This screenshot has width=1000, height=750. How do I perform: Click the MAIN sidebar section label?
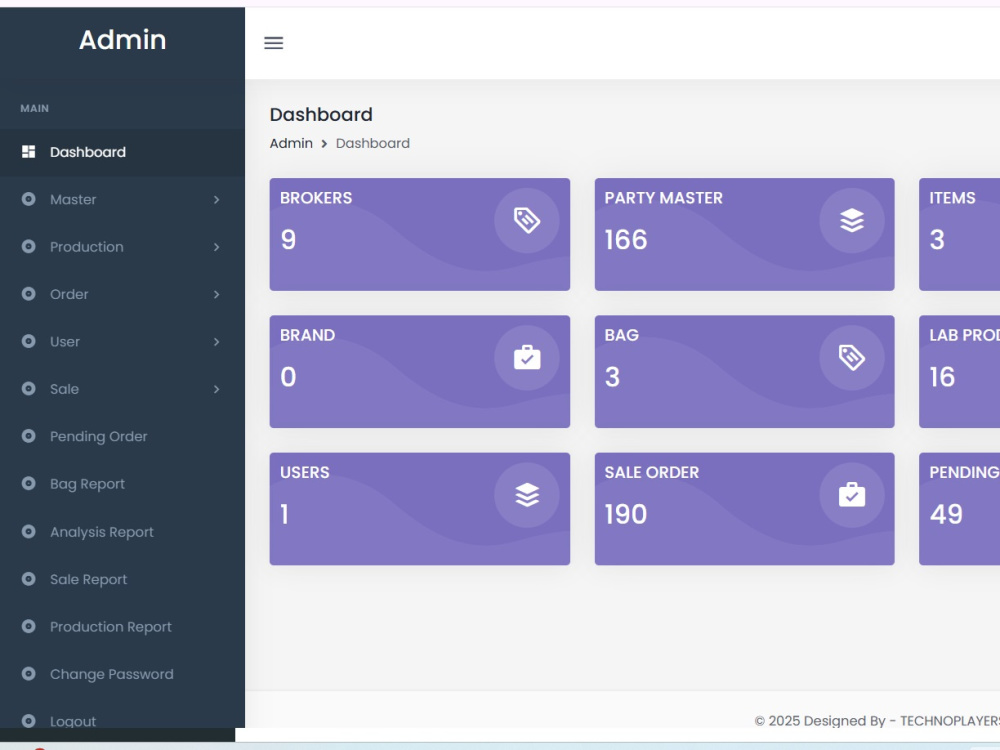(34, 108)
